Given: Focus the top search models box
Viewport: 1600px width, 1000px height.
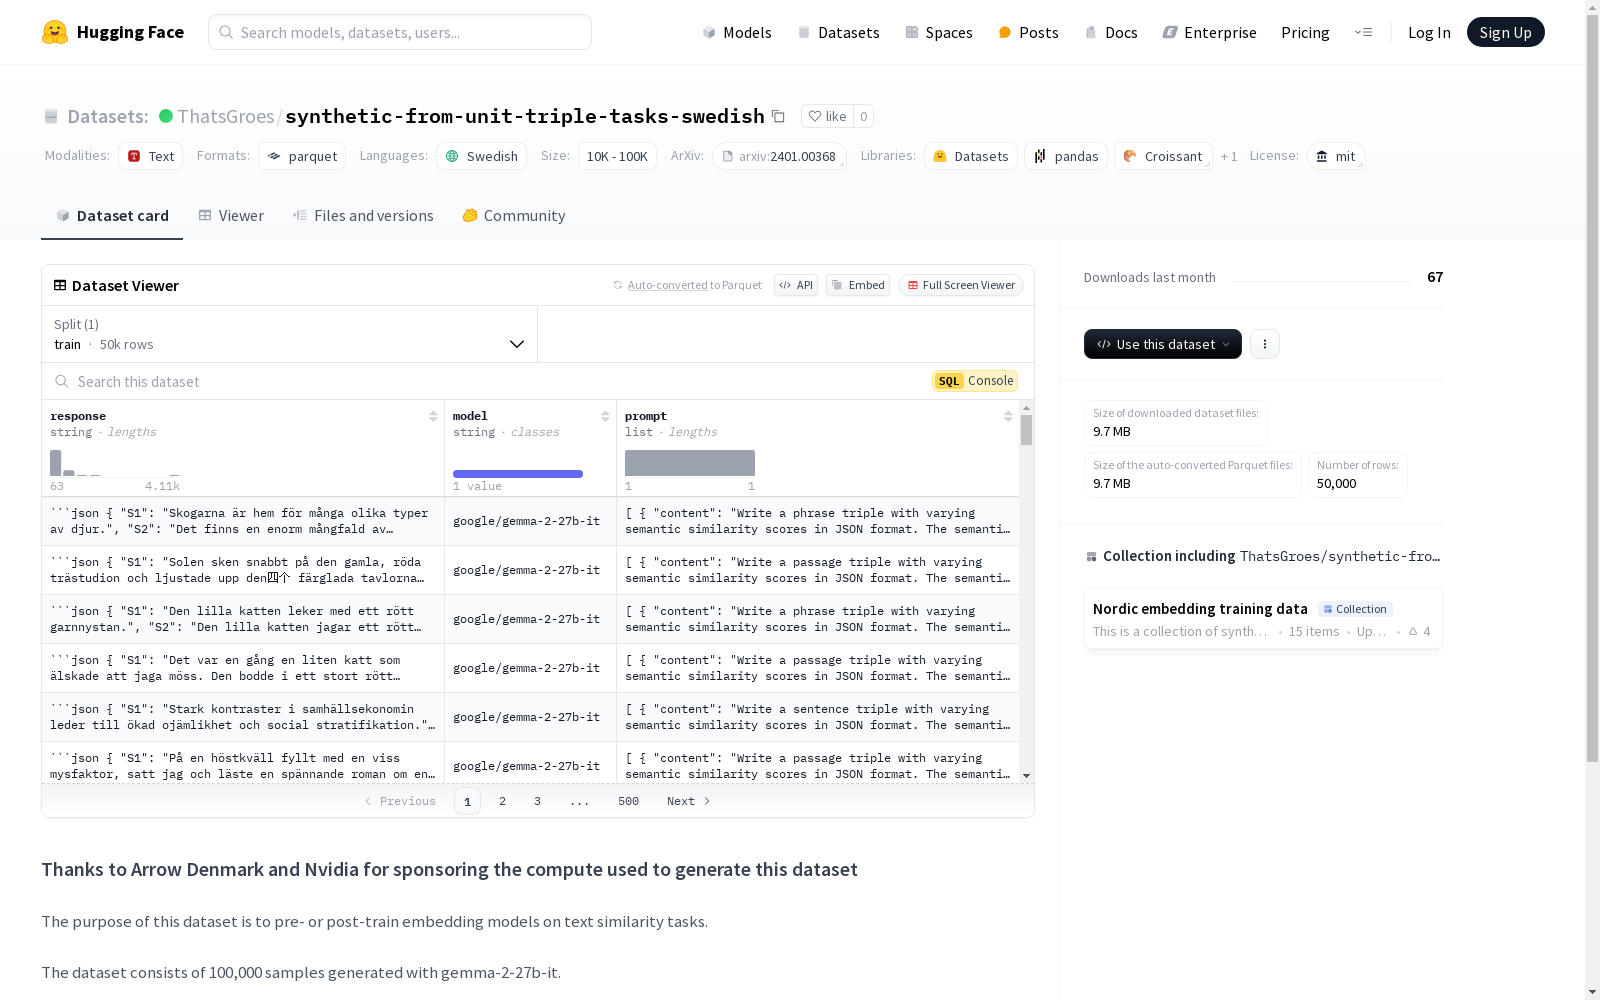Looking at the screenshot, I should [400, 32].
